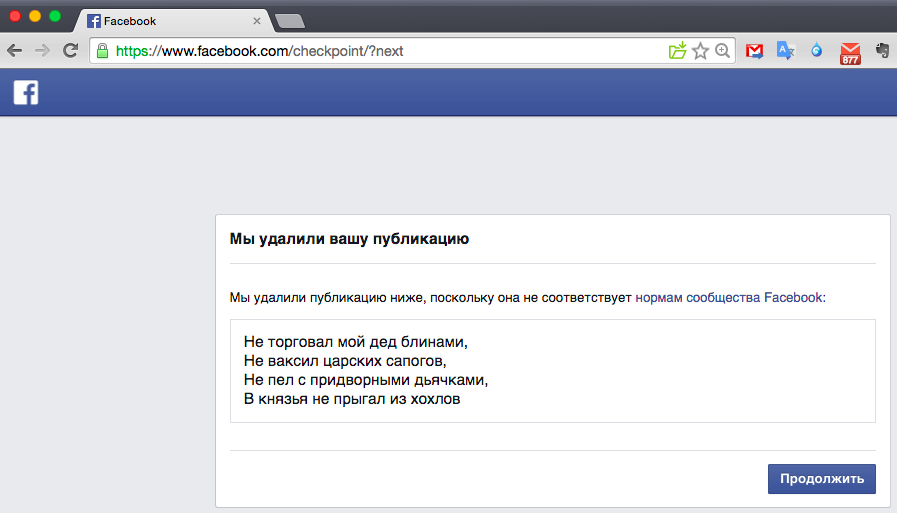Open the zoom magnifier icon in address bar
Viewport: 897px width, 513px height.
click(722, 50)
